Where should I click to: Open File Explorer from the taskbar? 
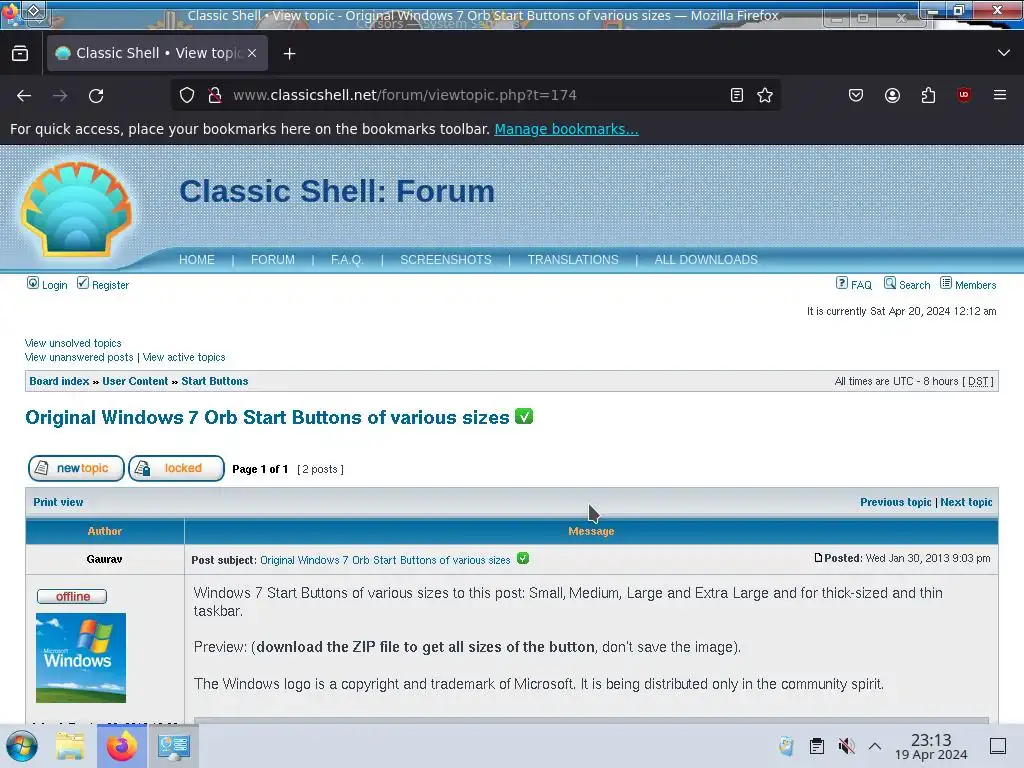tap(70, 746)
